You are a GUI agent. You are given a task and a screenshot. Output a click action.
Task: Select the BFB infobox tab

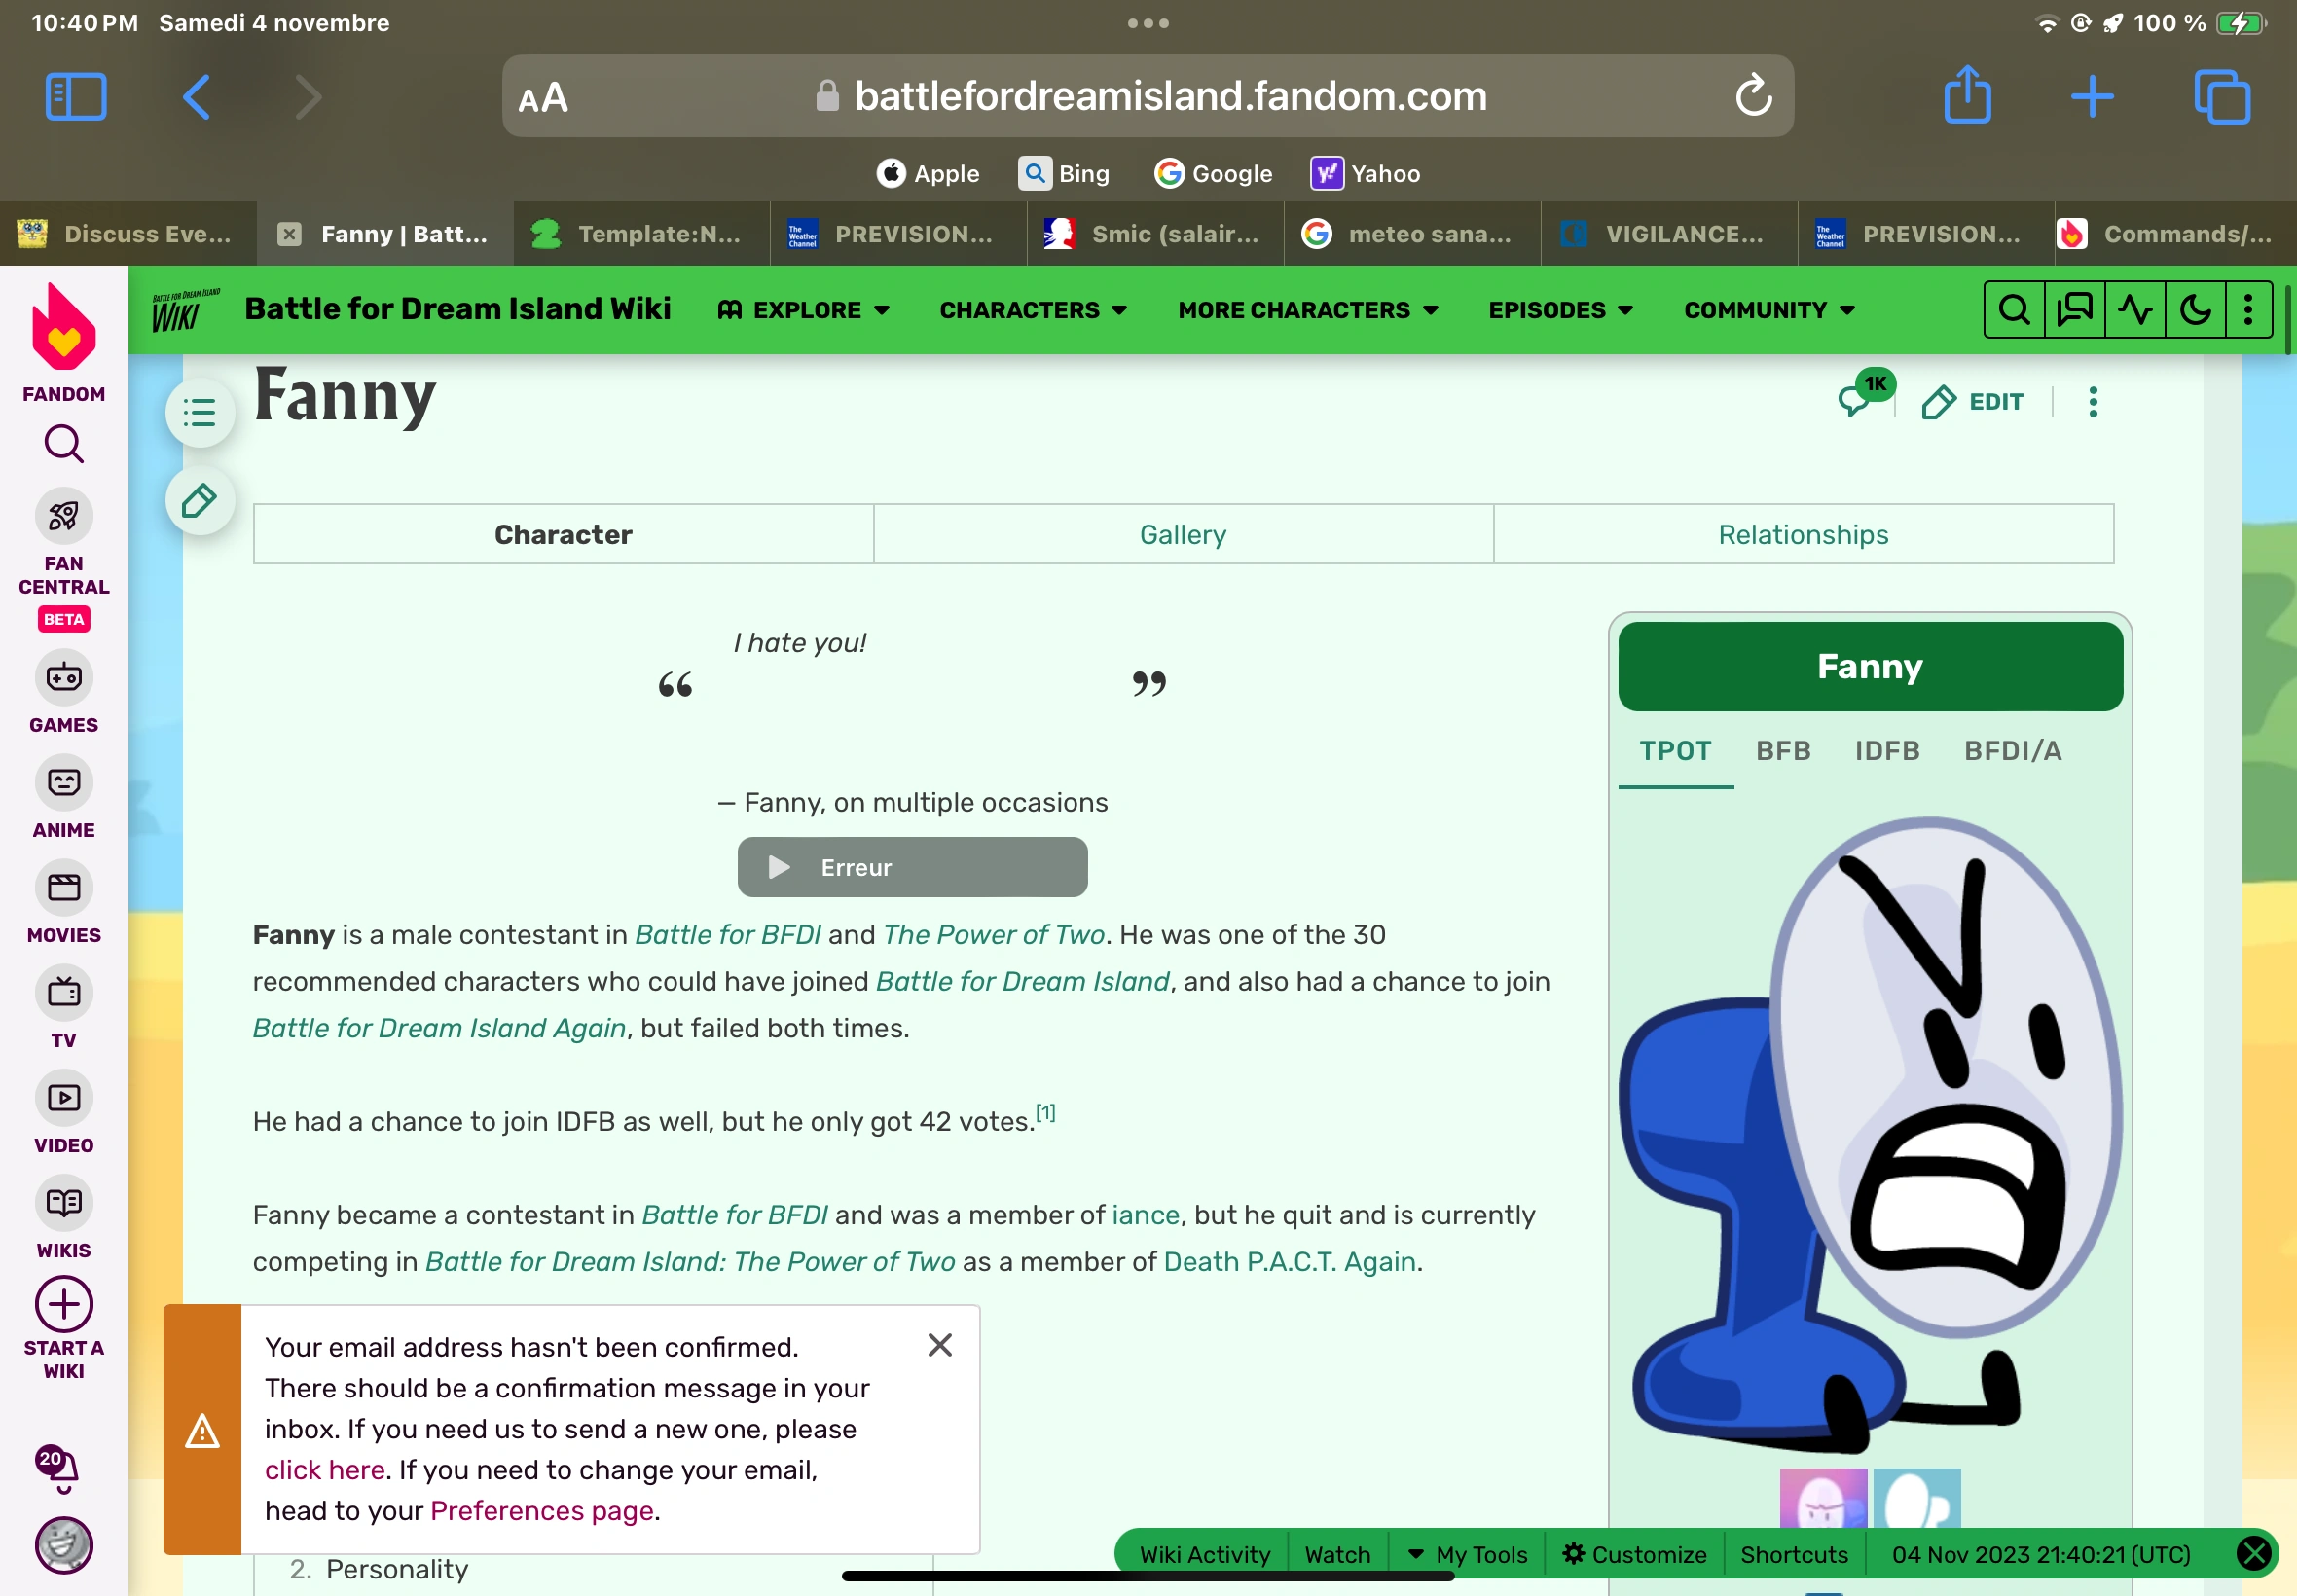point(1783,750)
